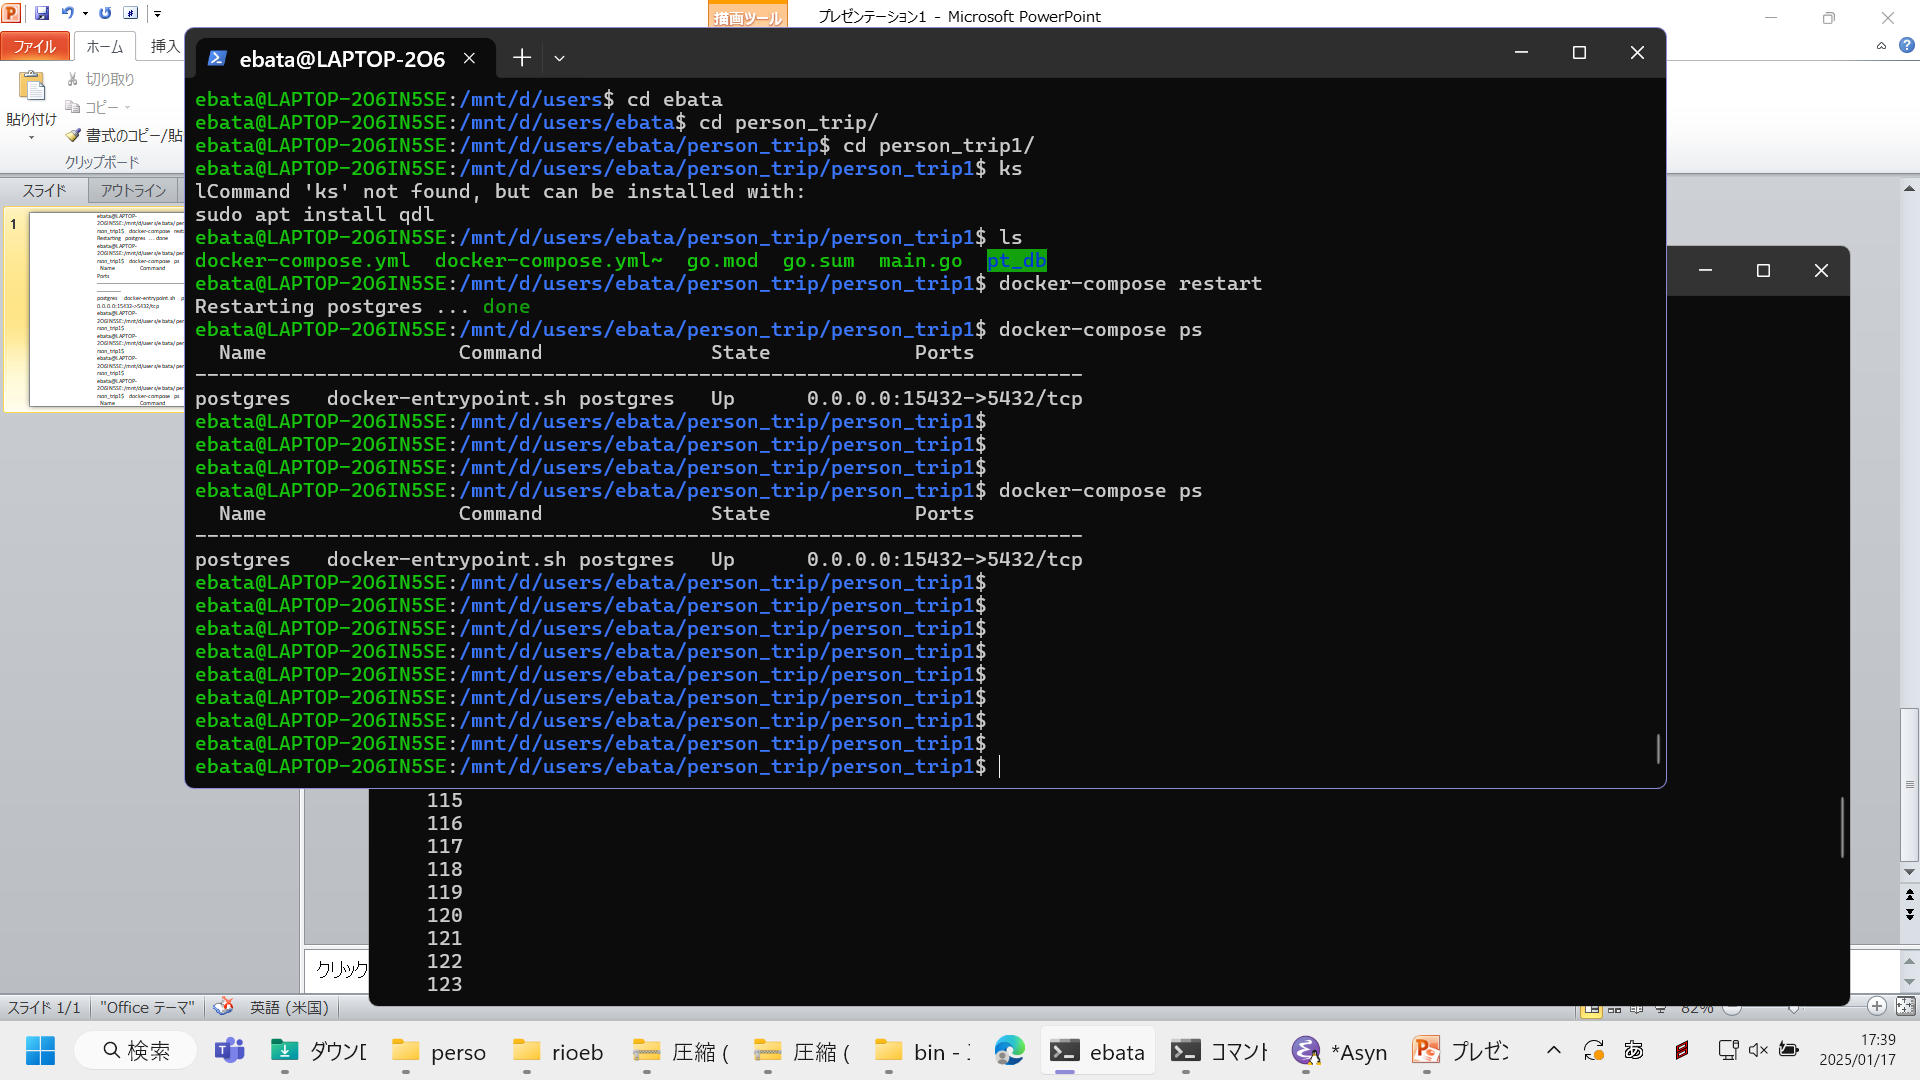Select slide 1 thumbnail in slide panel
1920x1080 pixels.
point(106,310)
